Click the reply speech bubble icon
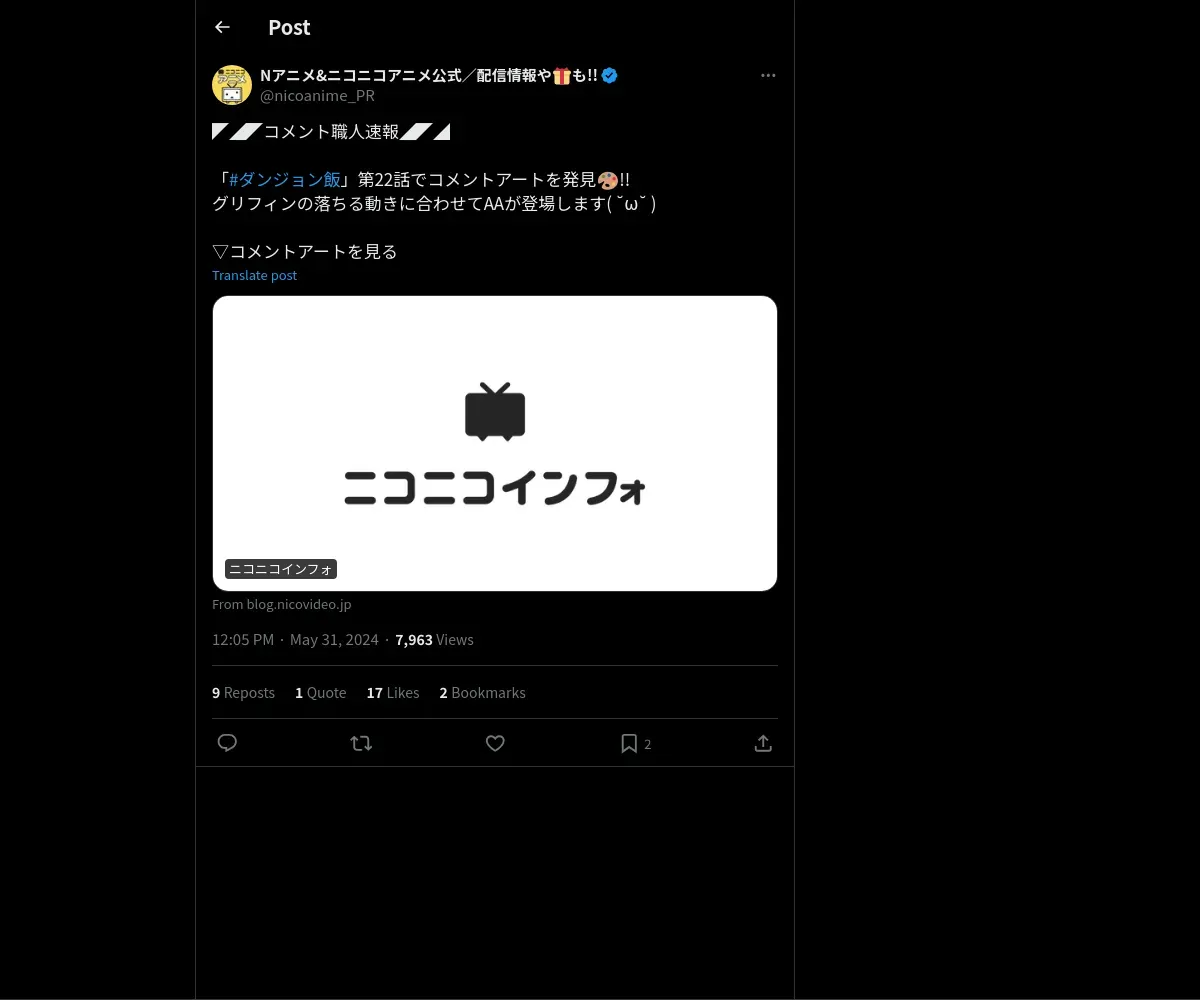 click(x=227, y=743)
